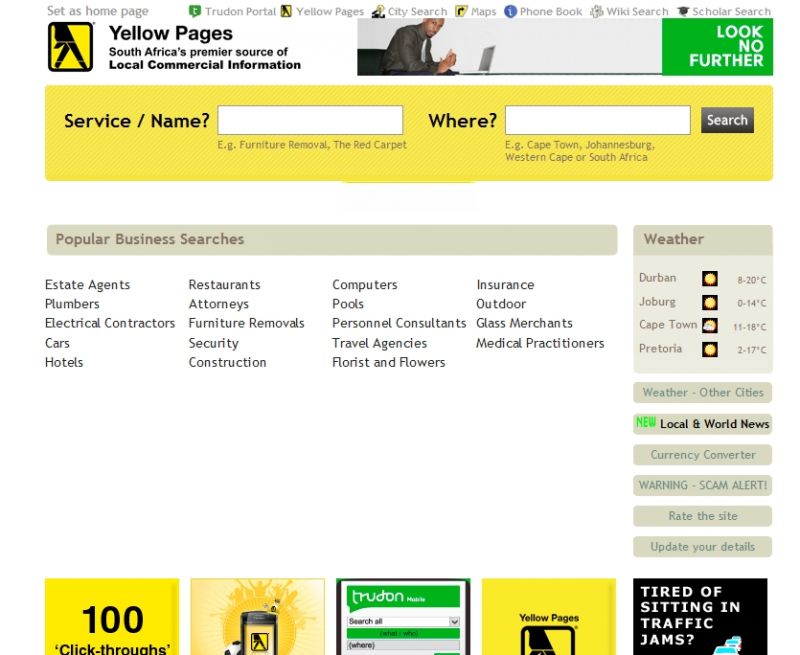Click the Cape Town cloudy weather icon
This screenshot has height=655, width=800.
coord(710,325)
